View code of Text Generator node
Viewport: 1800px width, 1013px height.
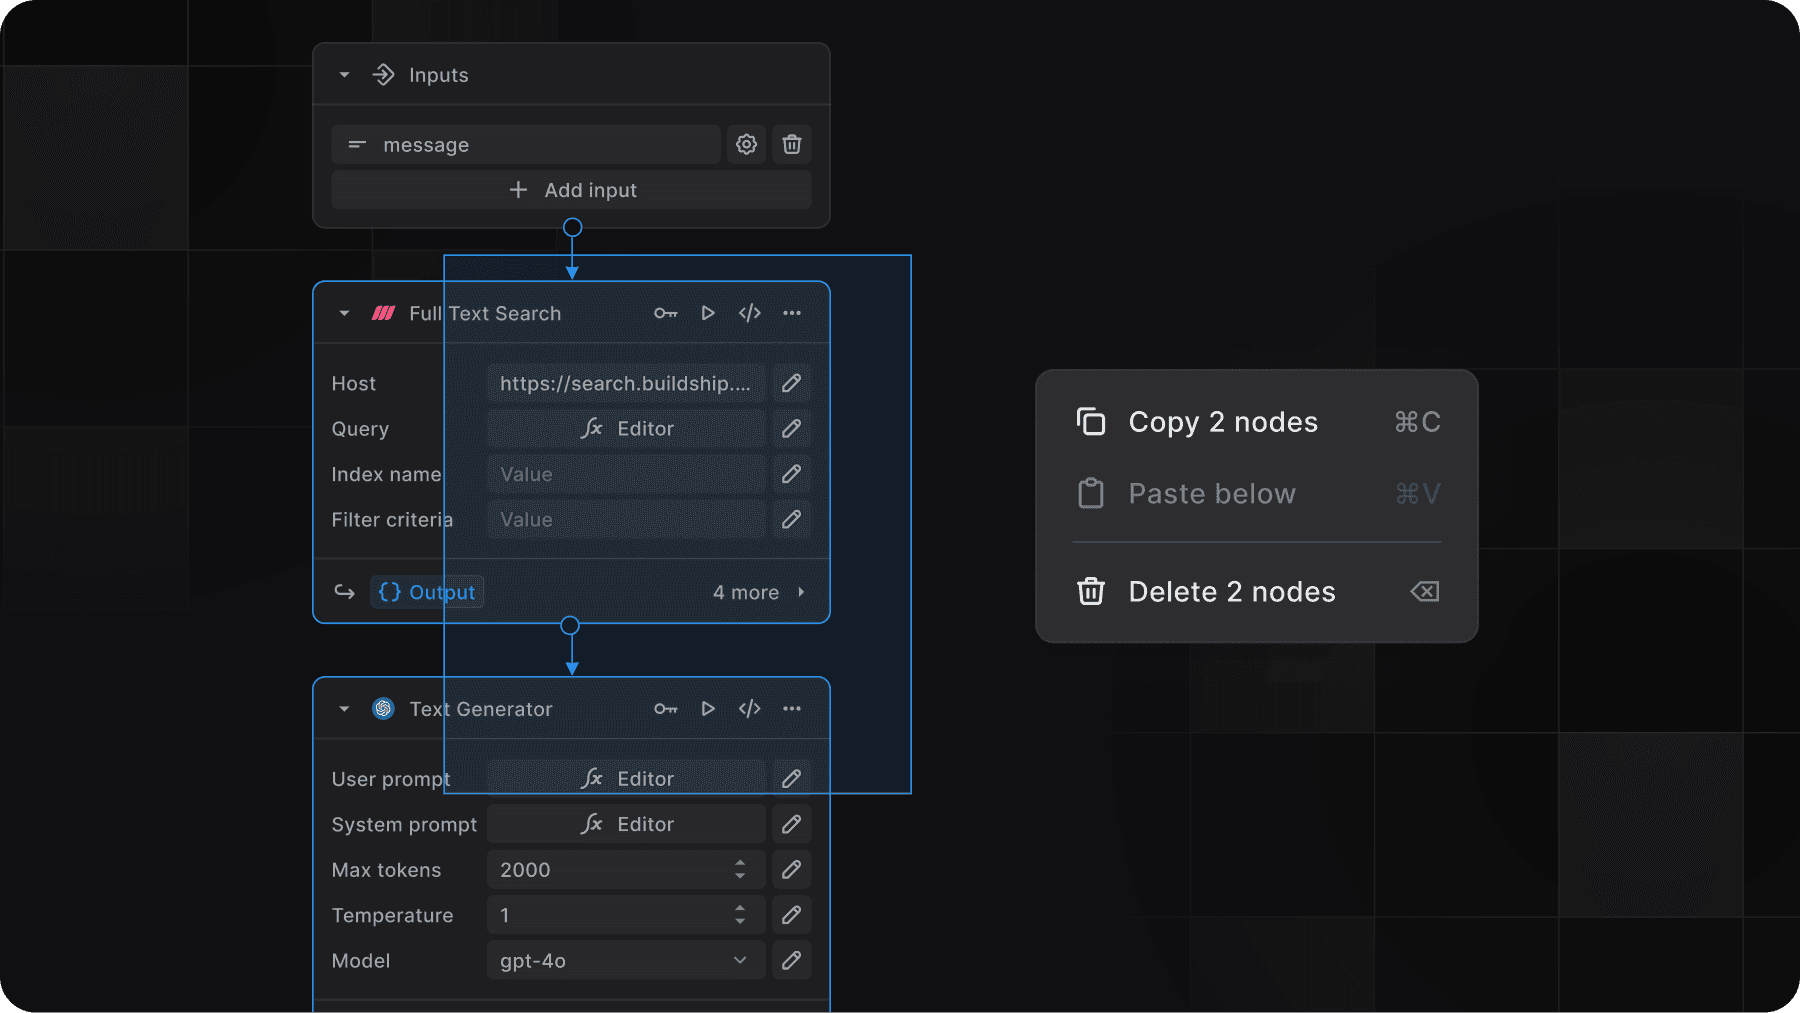(x=750, y=709)
